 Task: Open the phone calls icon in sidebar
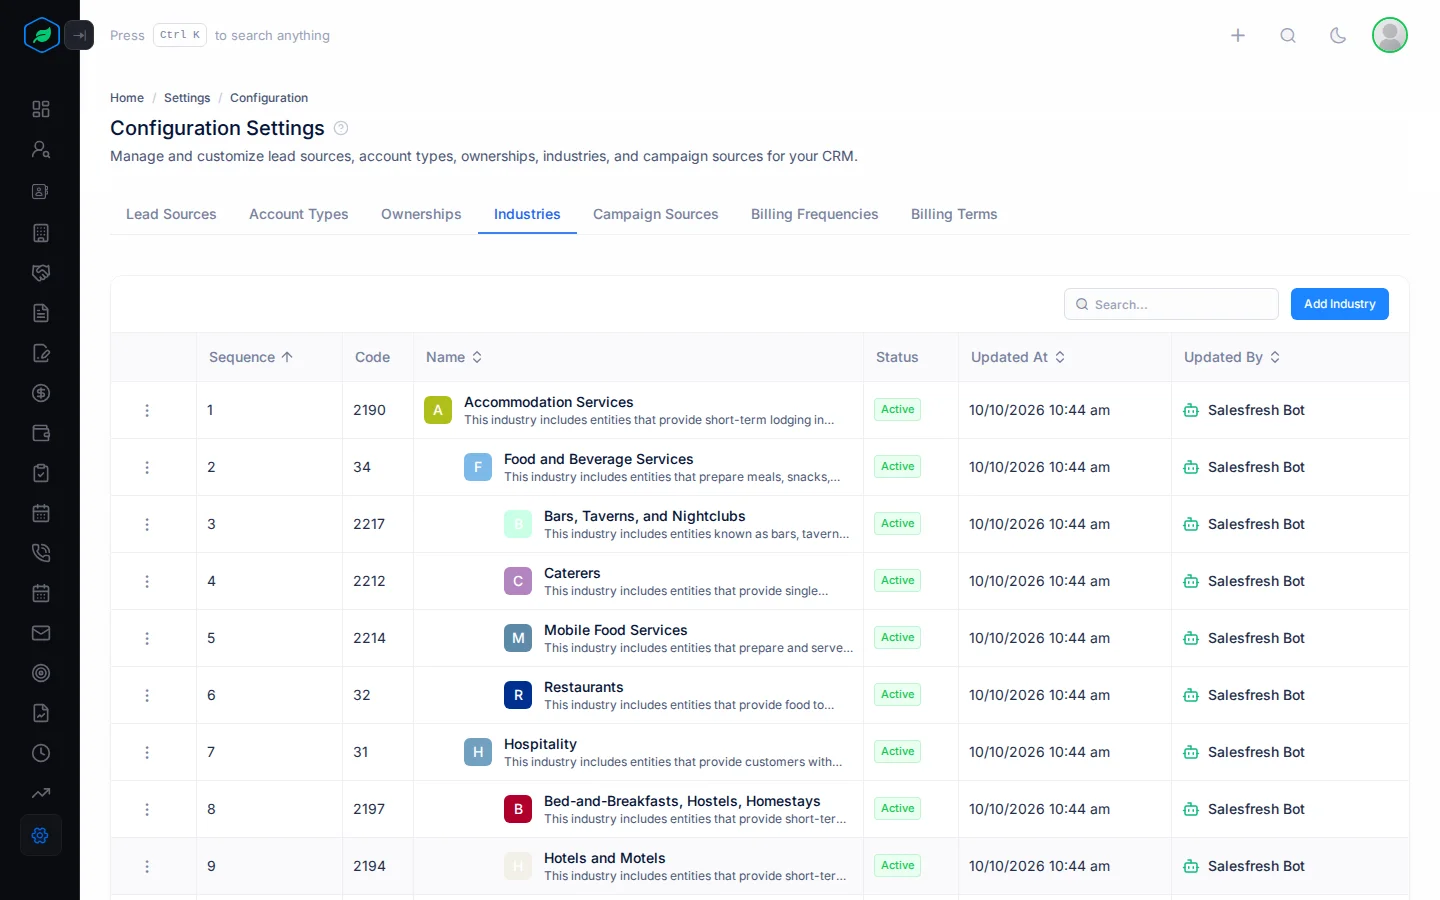pyautogui.click(x=41, y=553)
